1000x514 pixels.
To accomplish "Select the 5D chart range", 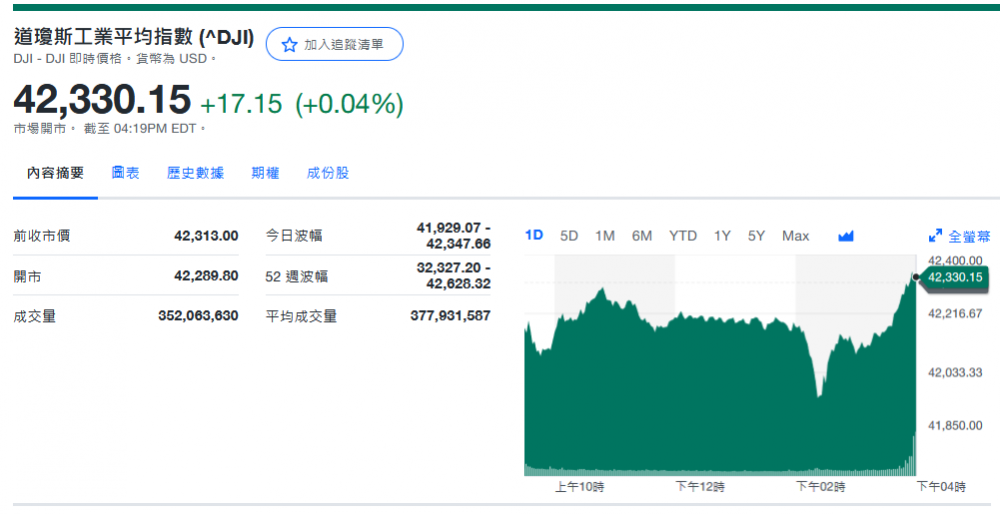I will [569, 236].
